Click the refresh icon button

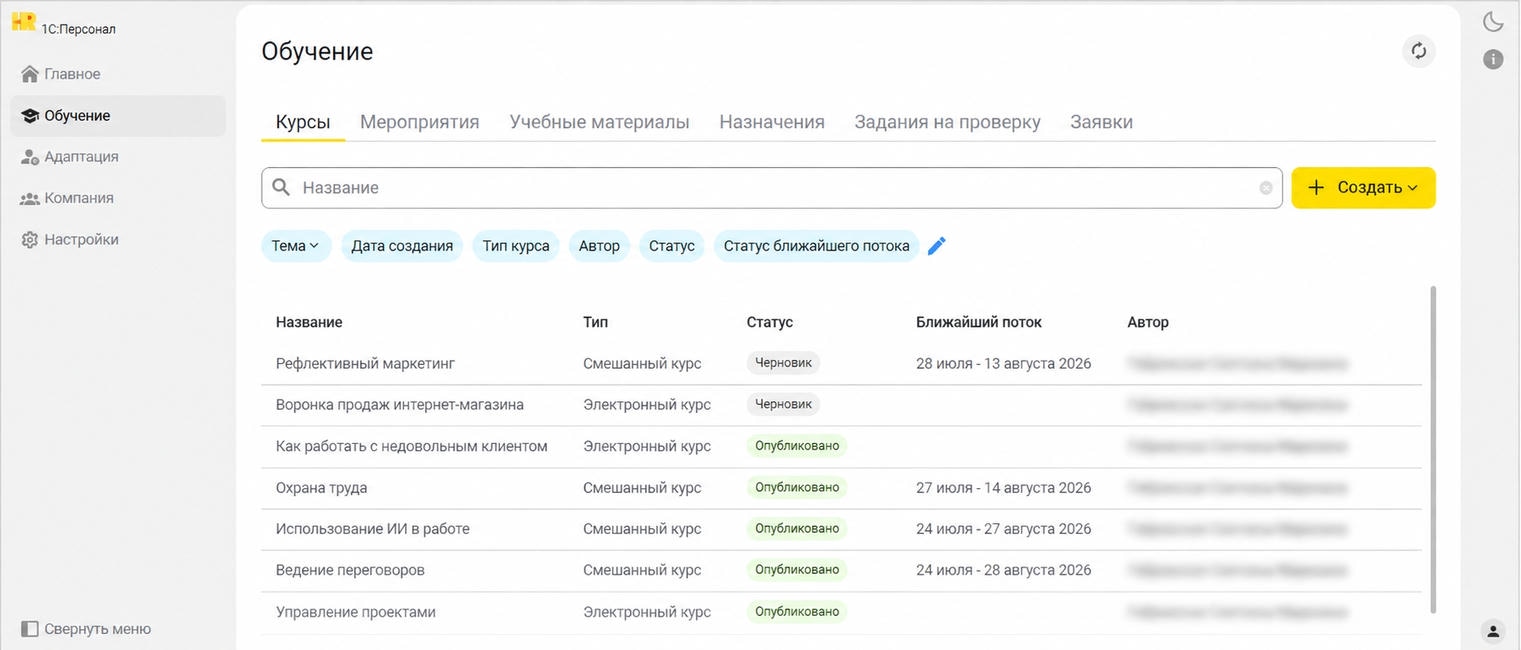point(1418,51)
